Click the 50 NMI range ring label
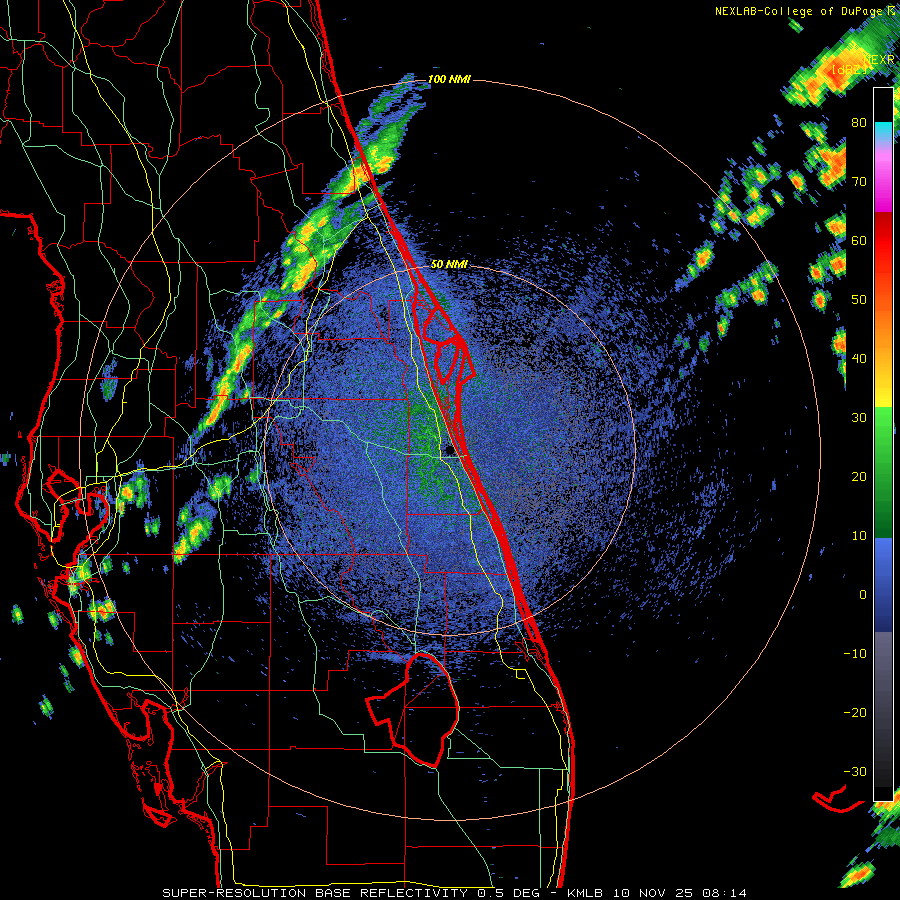900x900 pixels. click(449, 265)
